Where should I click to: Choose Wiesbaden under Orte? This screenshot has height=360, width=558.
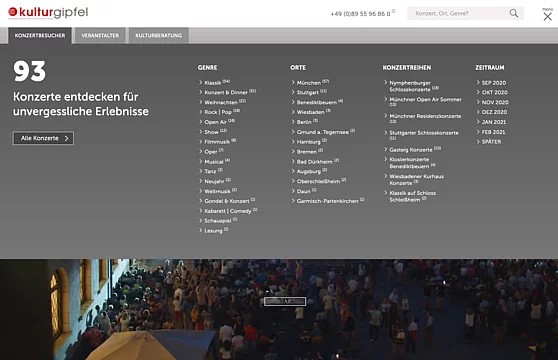311,112
